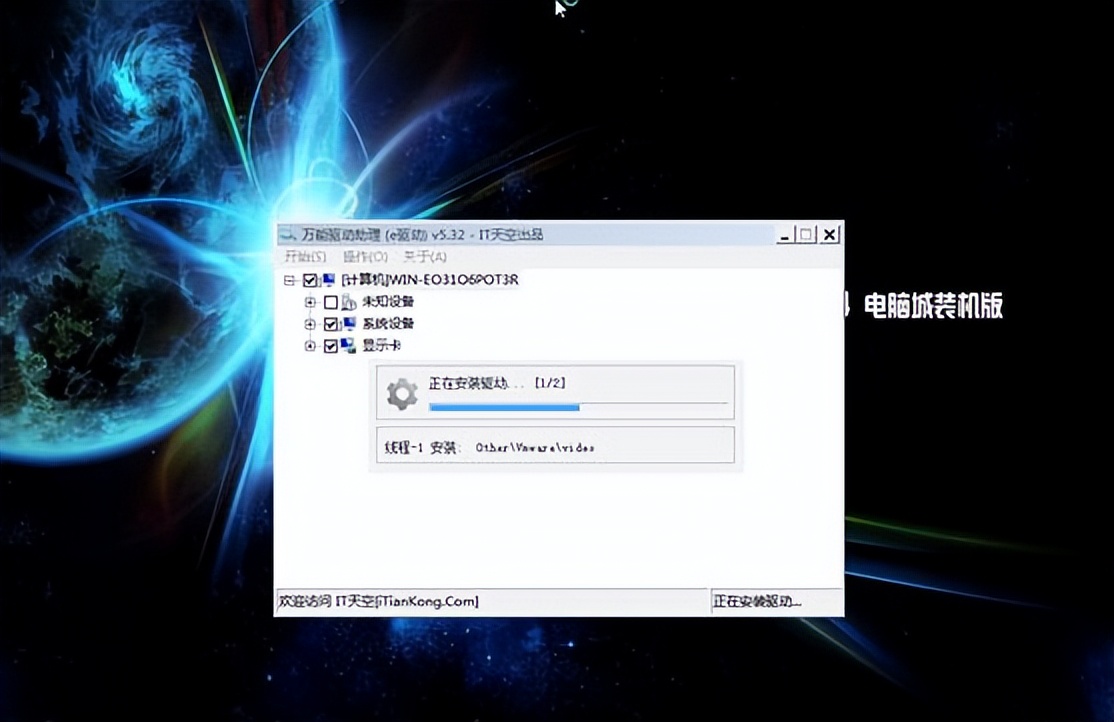Expand the 显示卡 tree node
Image resolution: width=1114 pixels, height=722 pixels.
click(310, 346)
